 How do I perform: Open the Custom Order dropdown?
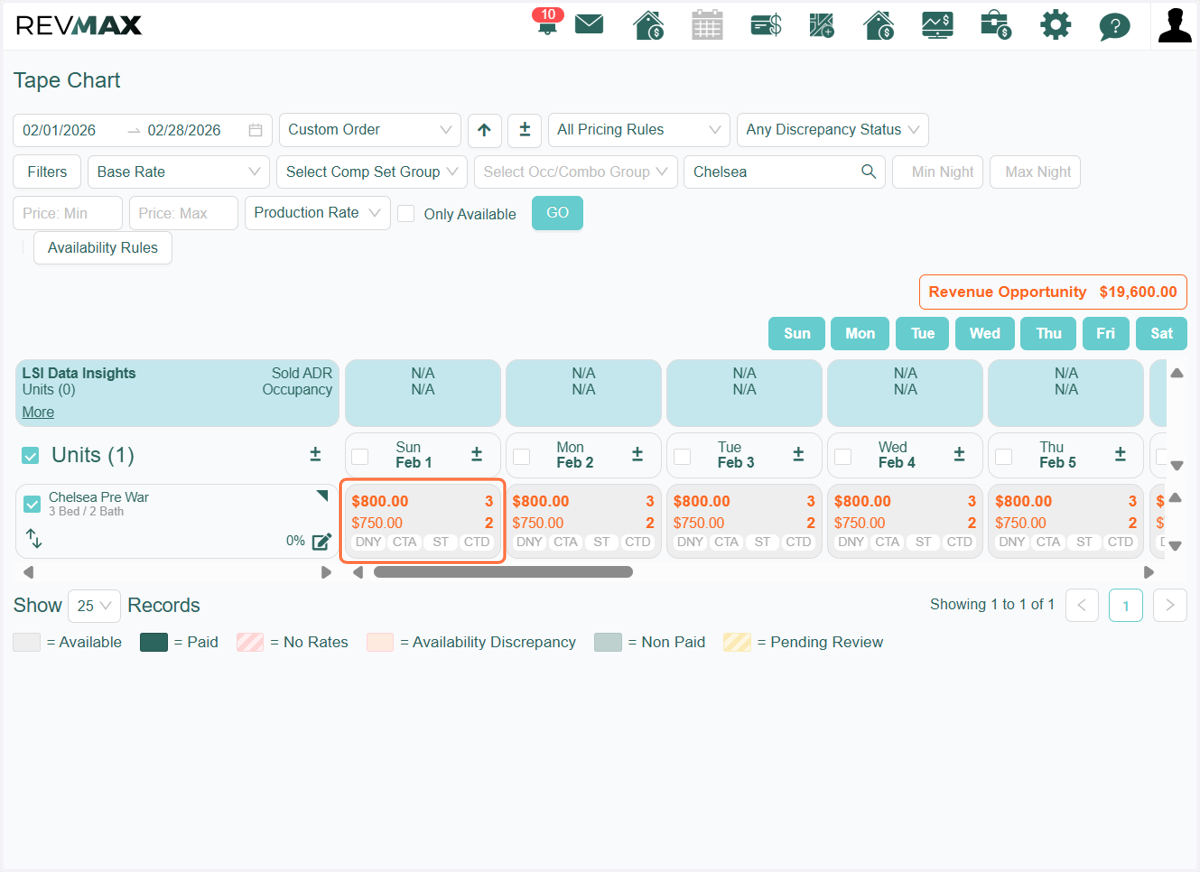click(370, 130)
